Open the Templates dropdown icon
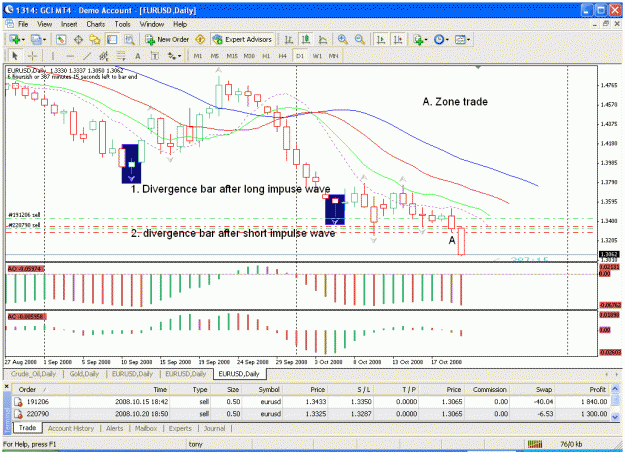Screen dimensions: 625x452 point(462,39)
